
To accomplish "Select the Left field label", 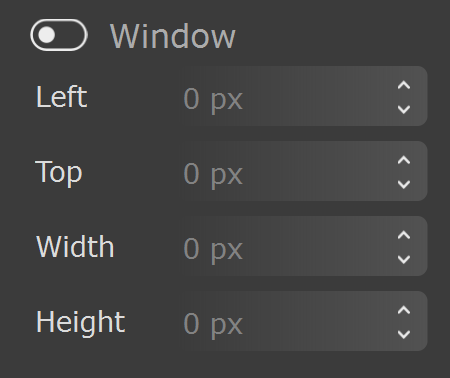I will click(x=61, y=97).
